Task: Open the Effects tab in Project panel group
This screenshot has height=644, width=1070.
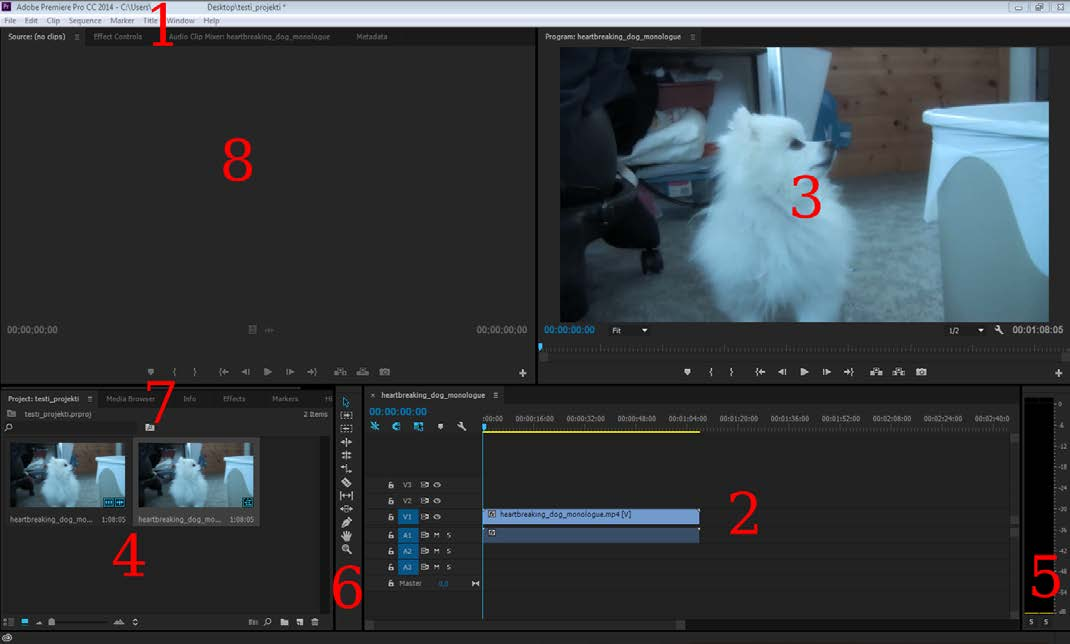Action: [x=234, y=398]
